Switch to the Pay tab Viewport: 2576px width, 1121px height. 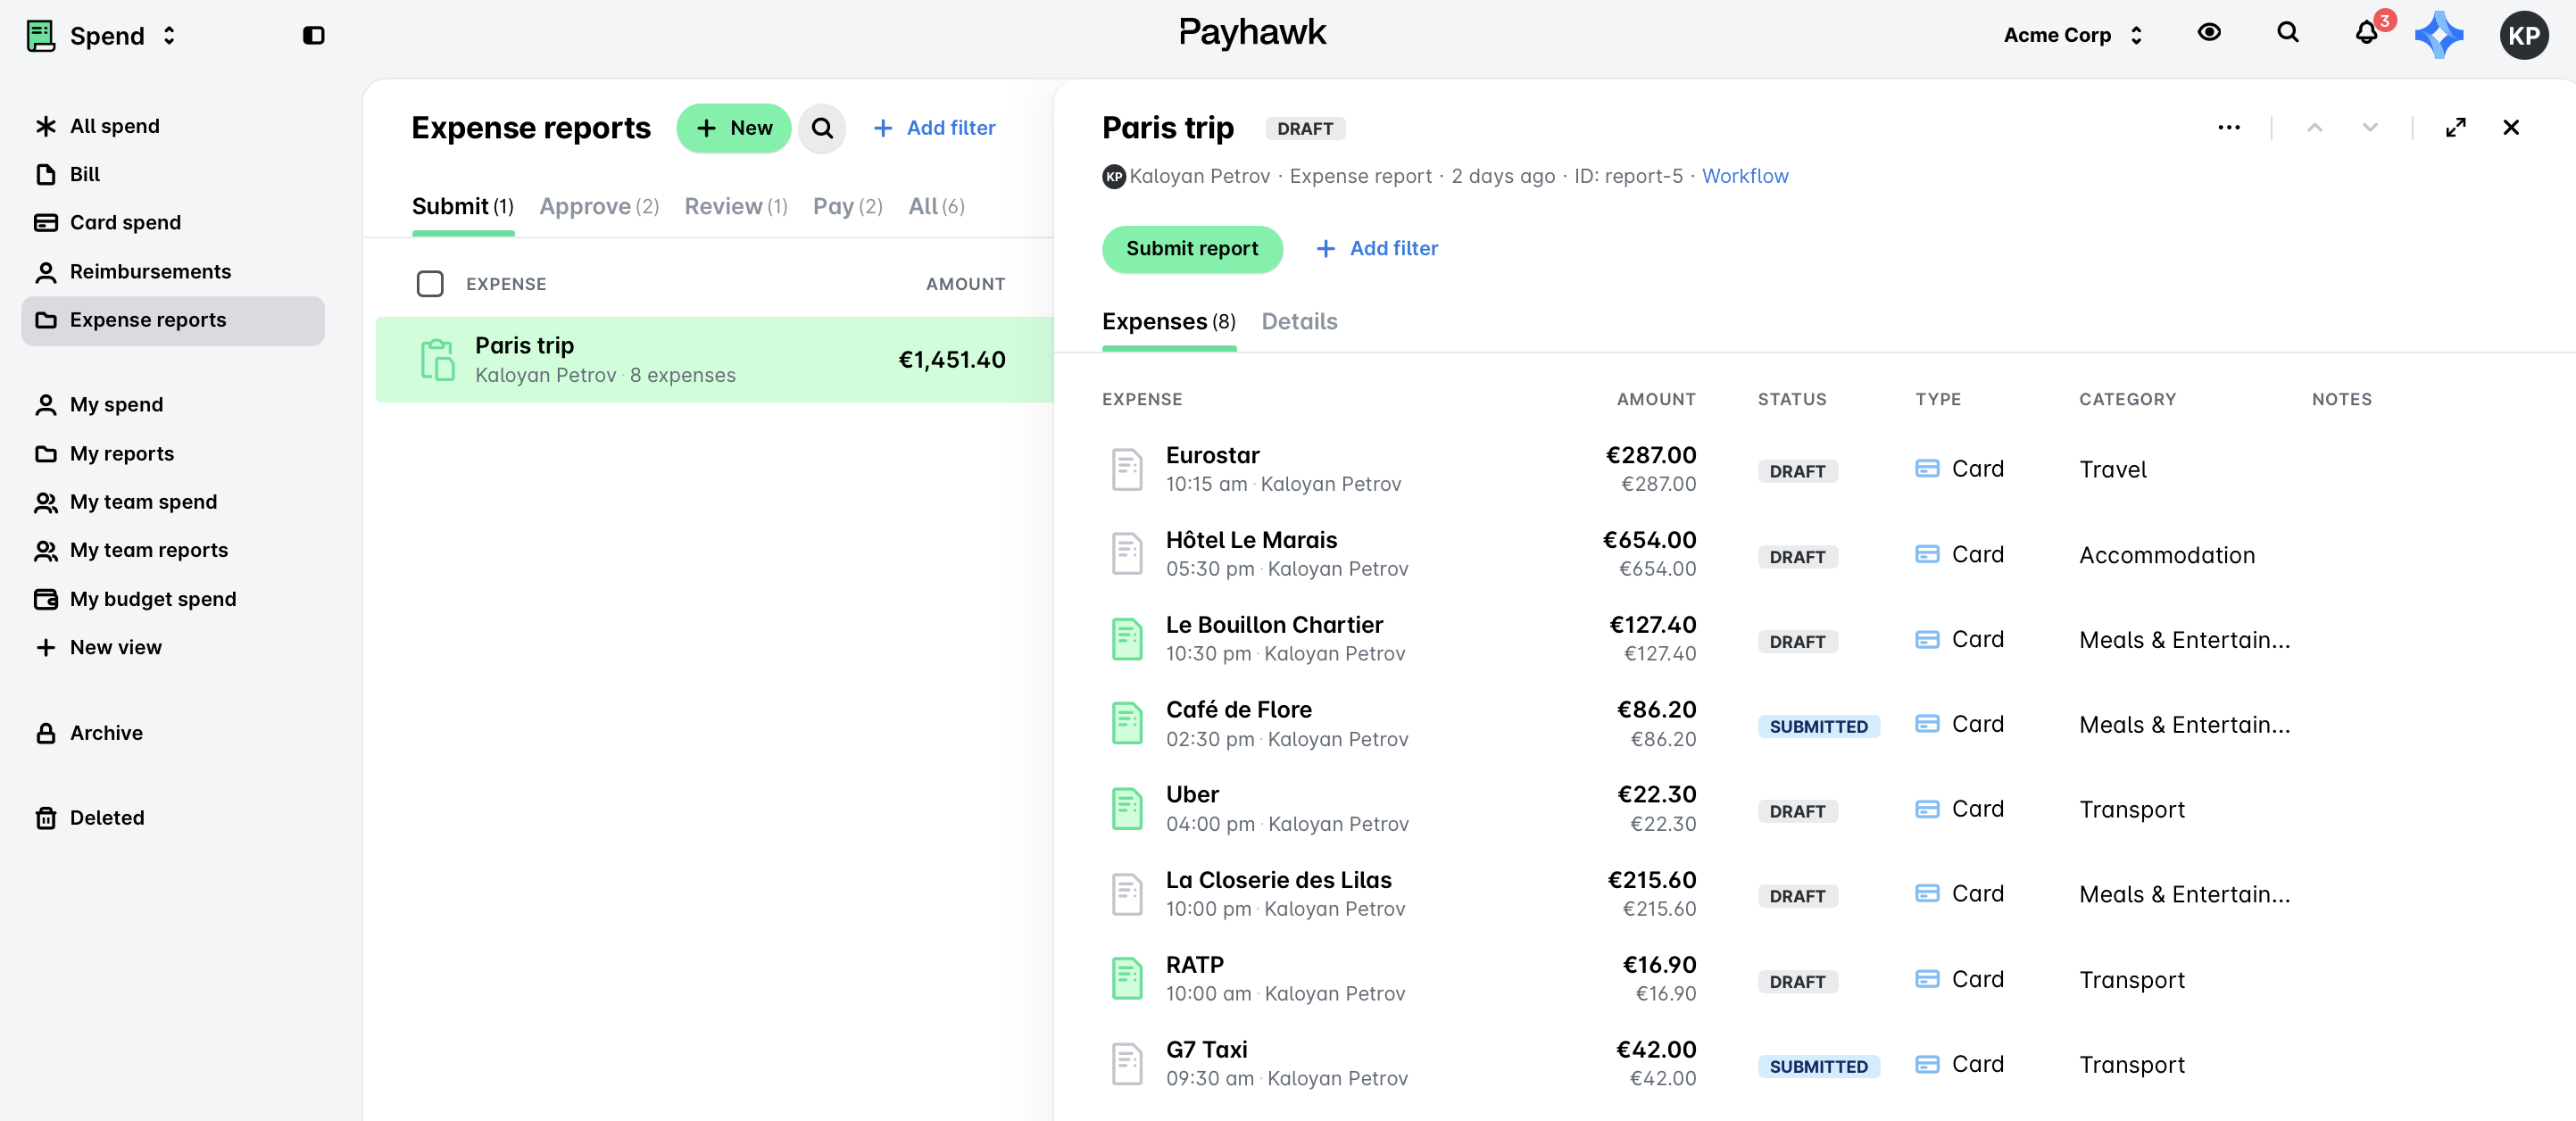pos(847,206)
